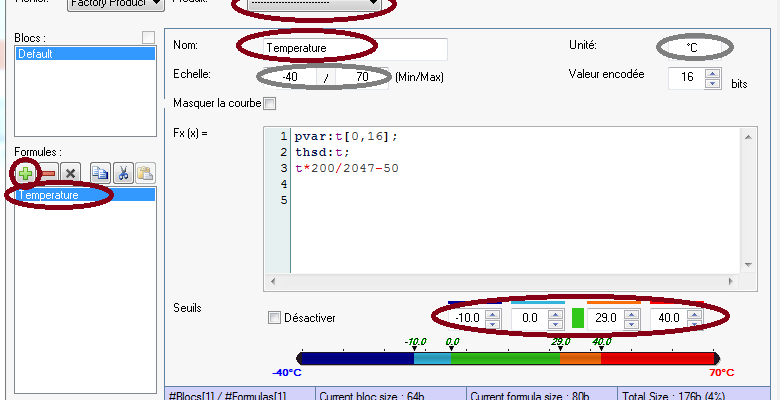Decrease the 29.0 threshold value

pos(632,324)
